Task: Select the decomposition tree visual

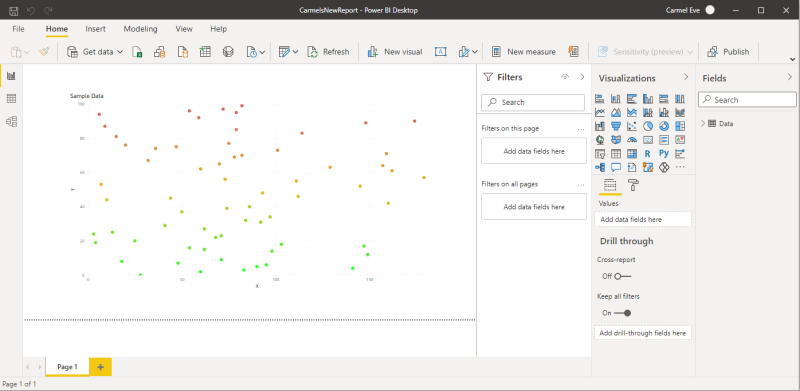Action: tap(600, 167)
